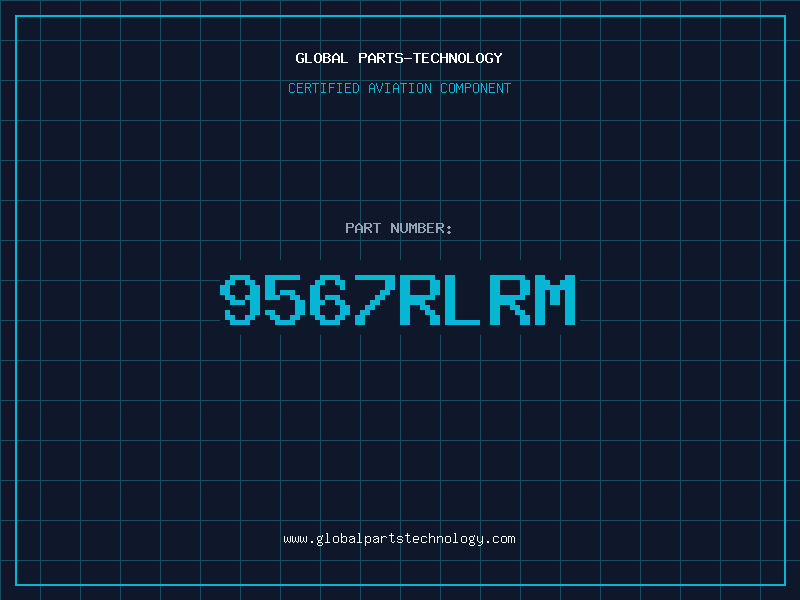Select the part number 9567RLRM

pos(398,299)
